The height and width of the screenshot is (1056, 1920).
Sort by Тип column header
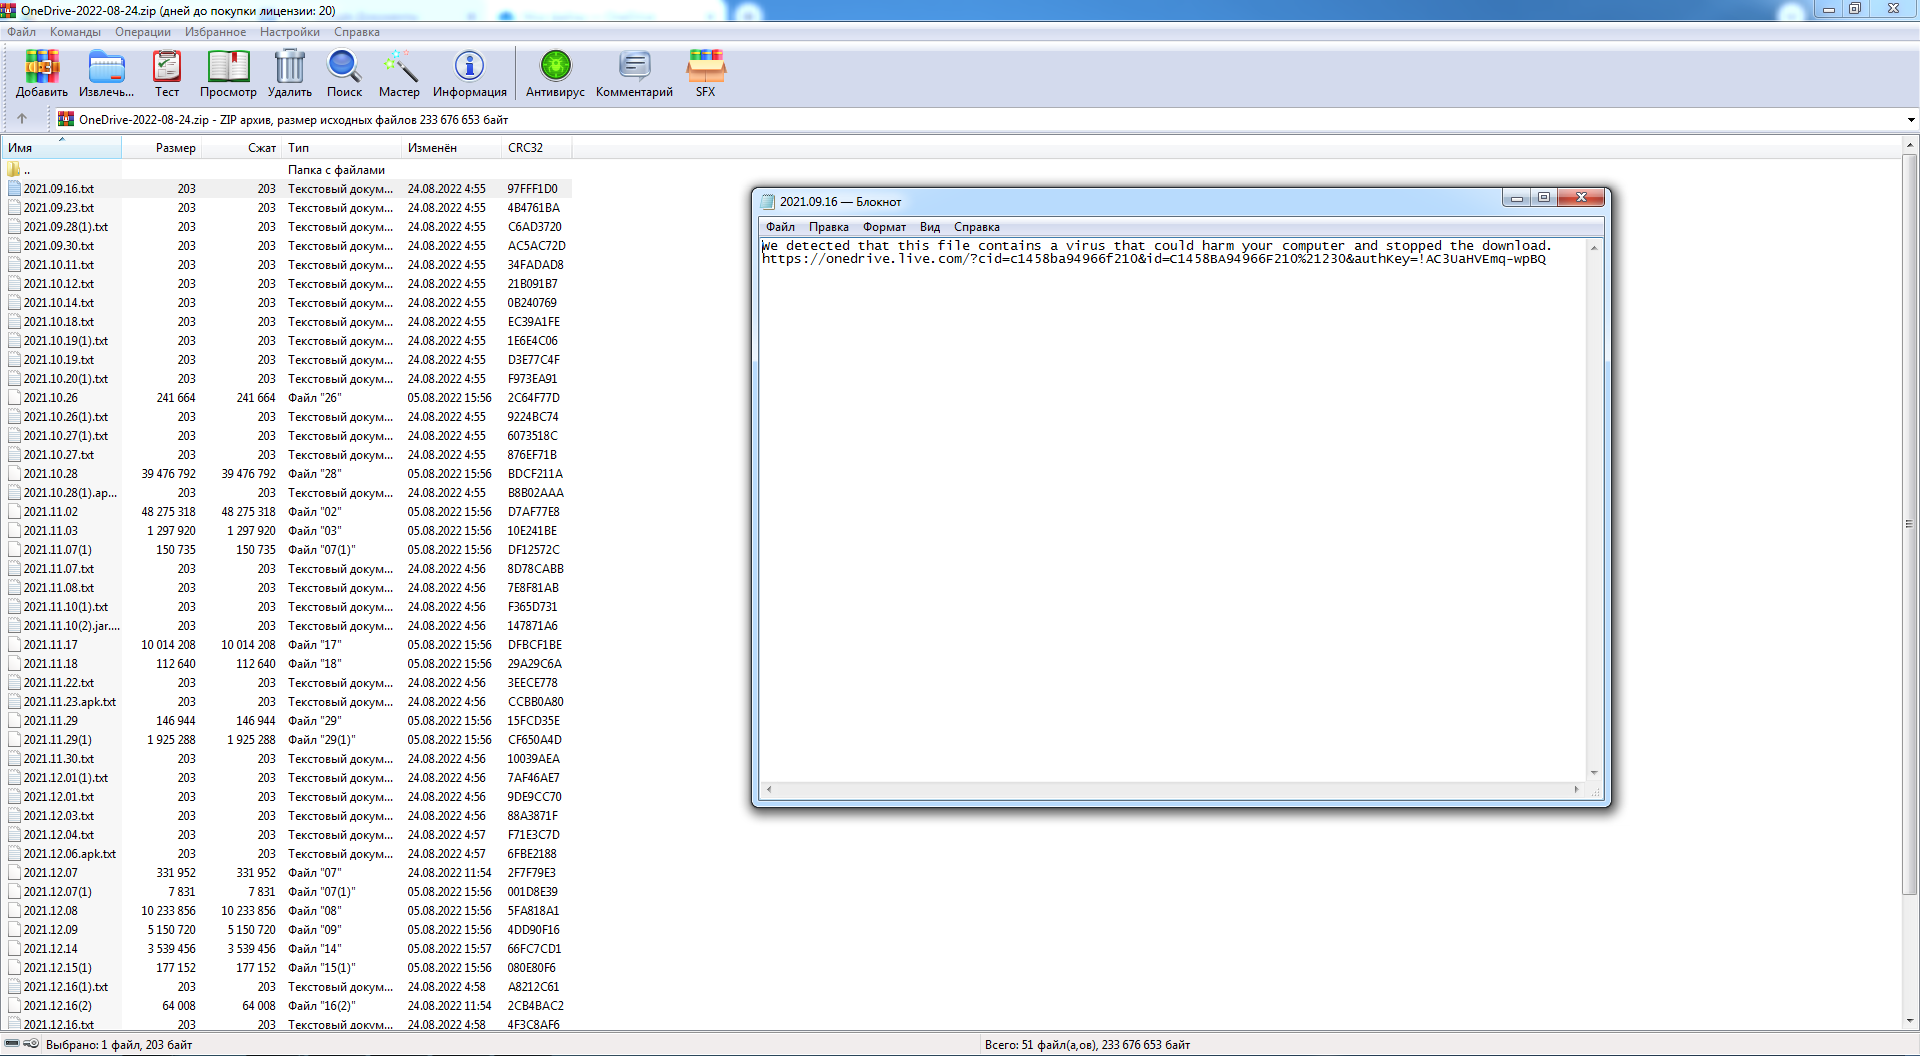[x=342, y=148]
